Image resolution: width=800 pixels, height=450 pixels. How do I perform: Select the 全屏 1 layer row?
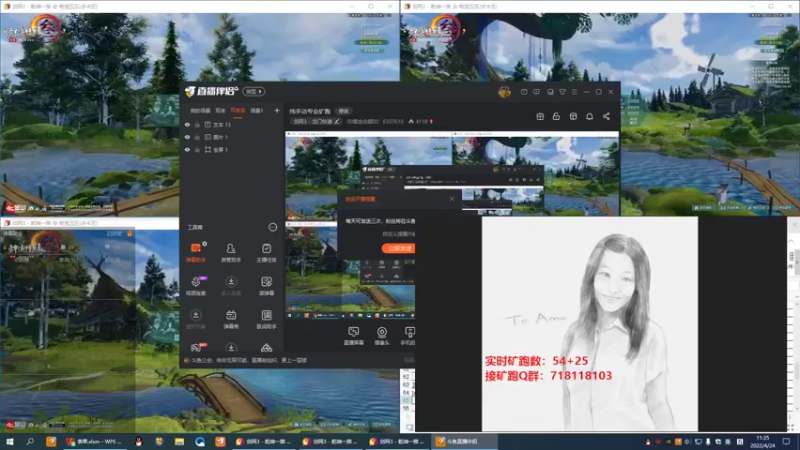tap(232, 150)
